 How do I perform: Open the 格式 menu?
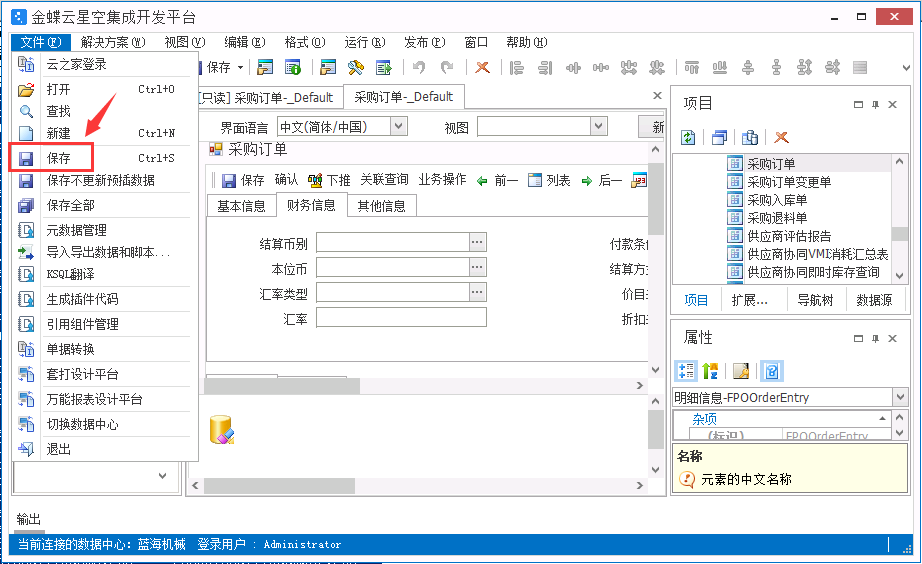305,42
